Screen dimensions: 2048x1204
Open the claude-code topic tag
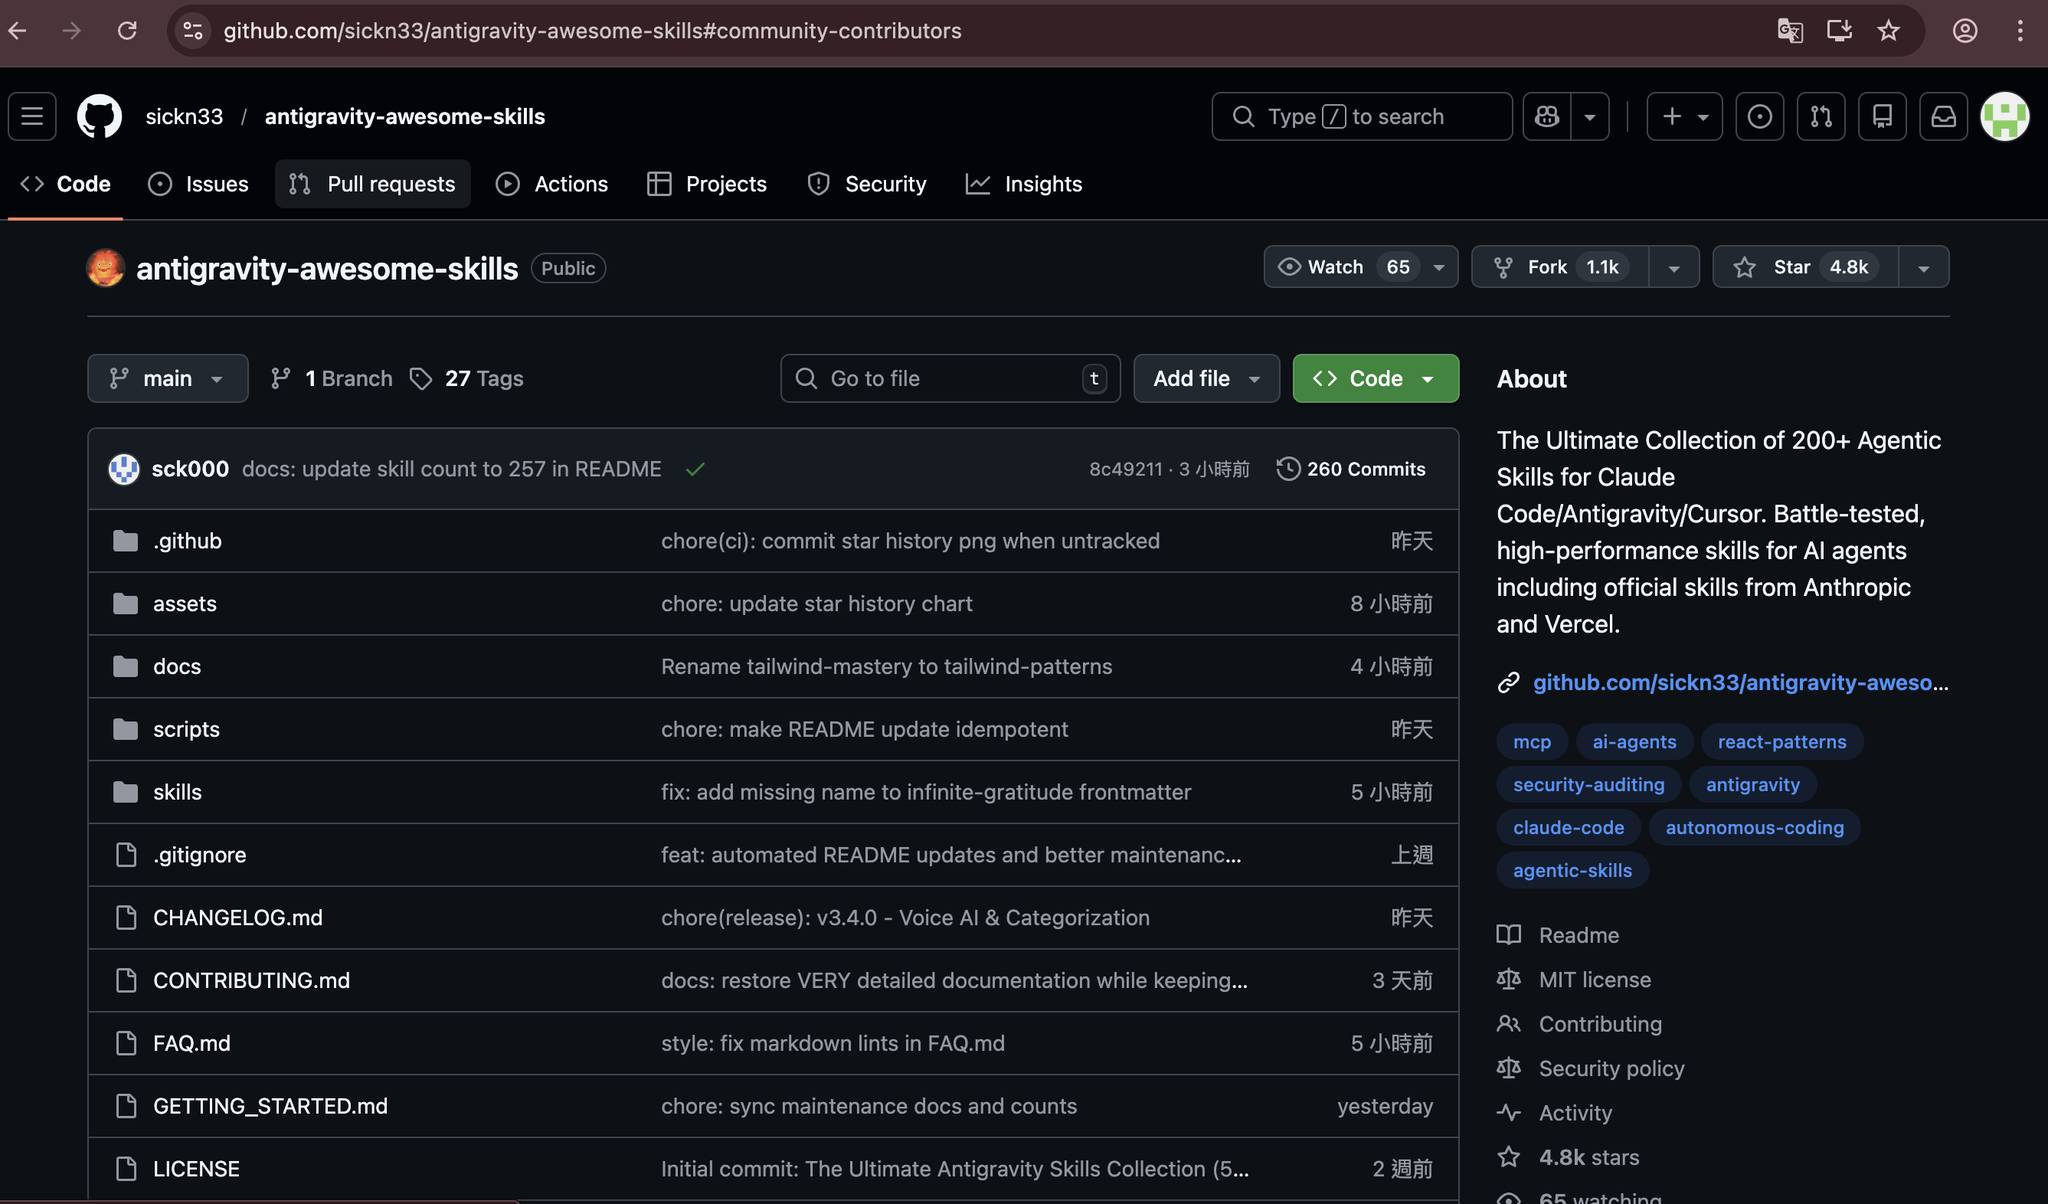coord(1568,828)
